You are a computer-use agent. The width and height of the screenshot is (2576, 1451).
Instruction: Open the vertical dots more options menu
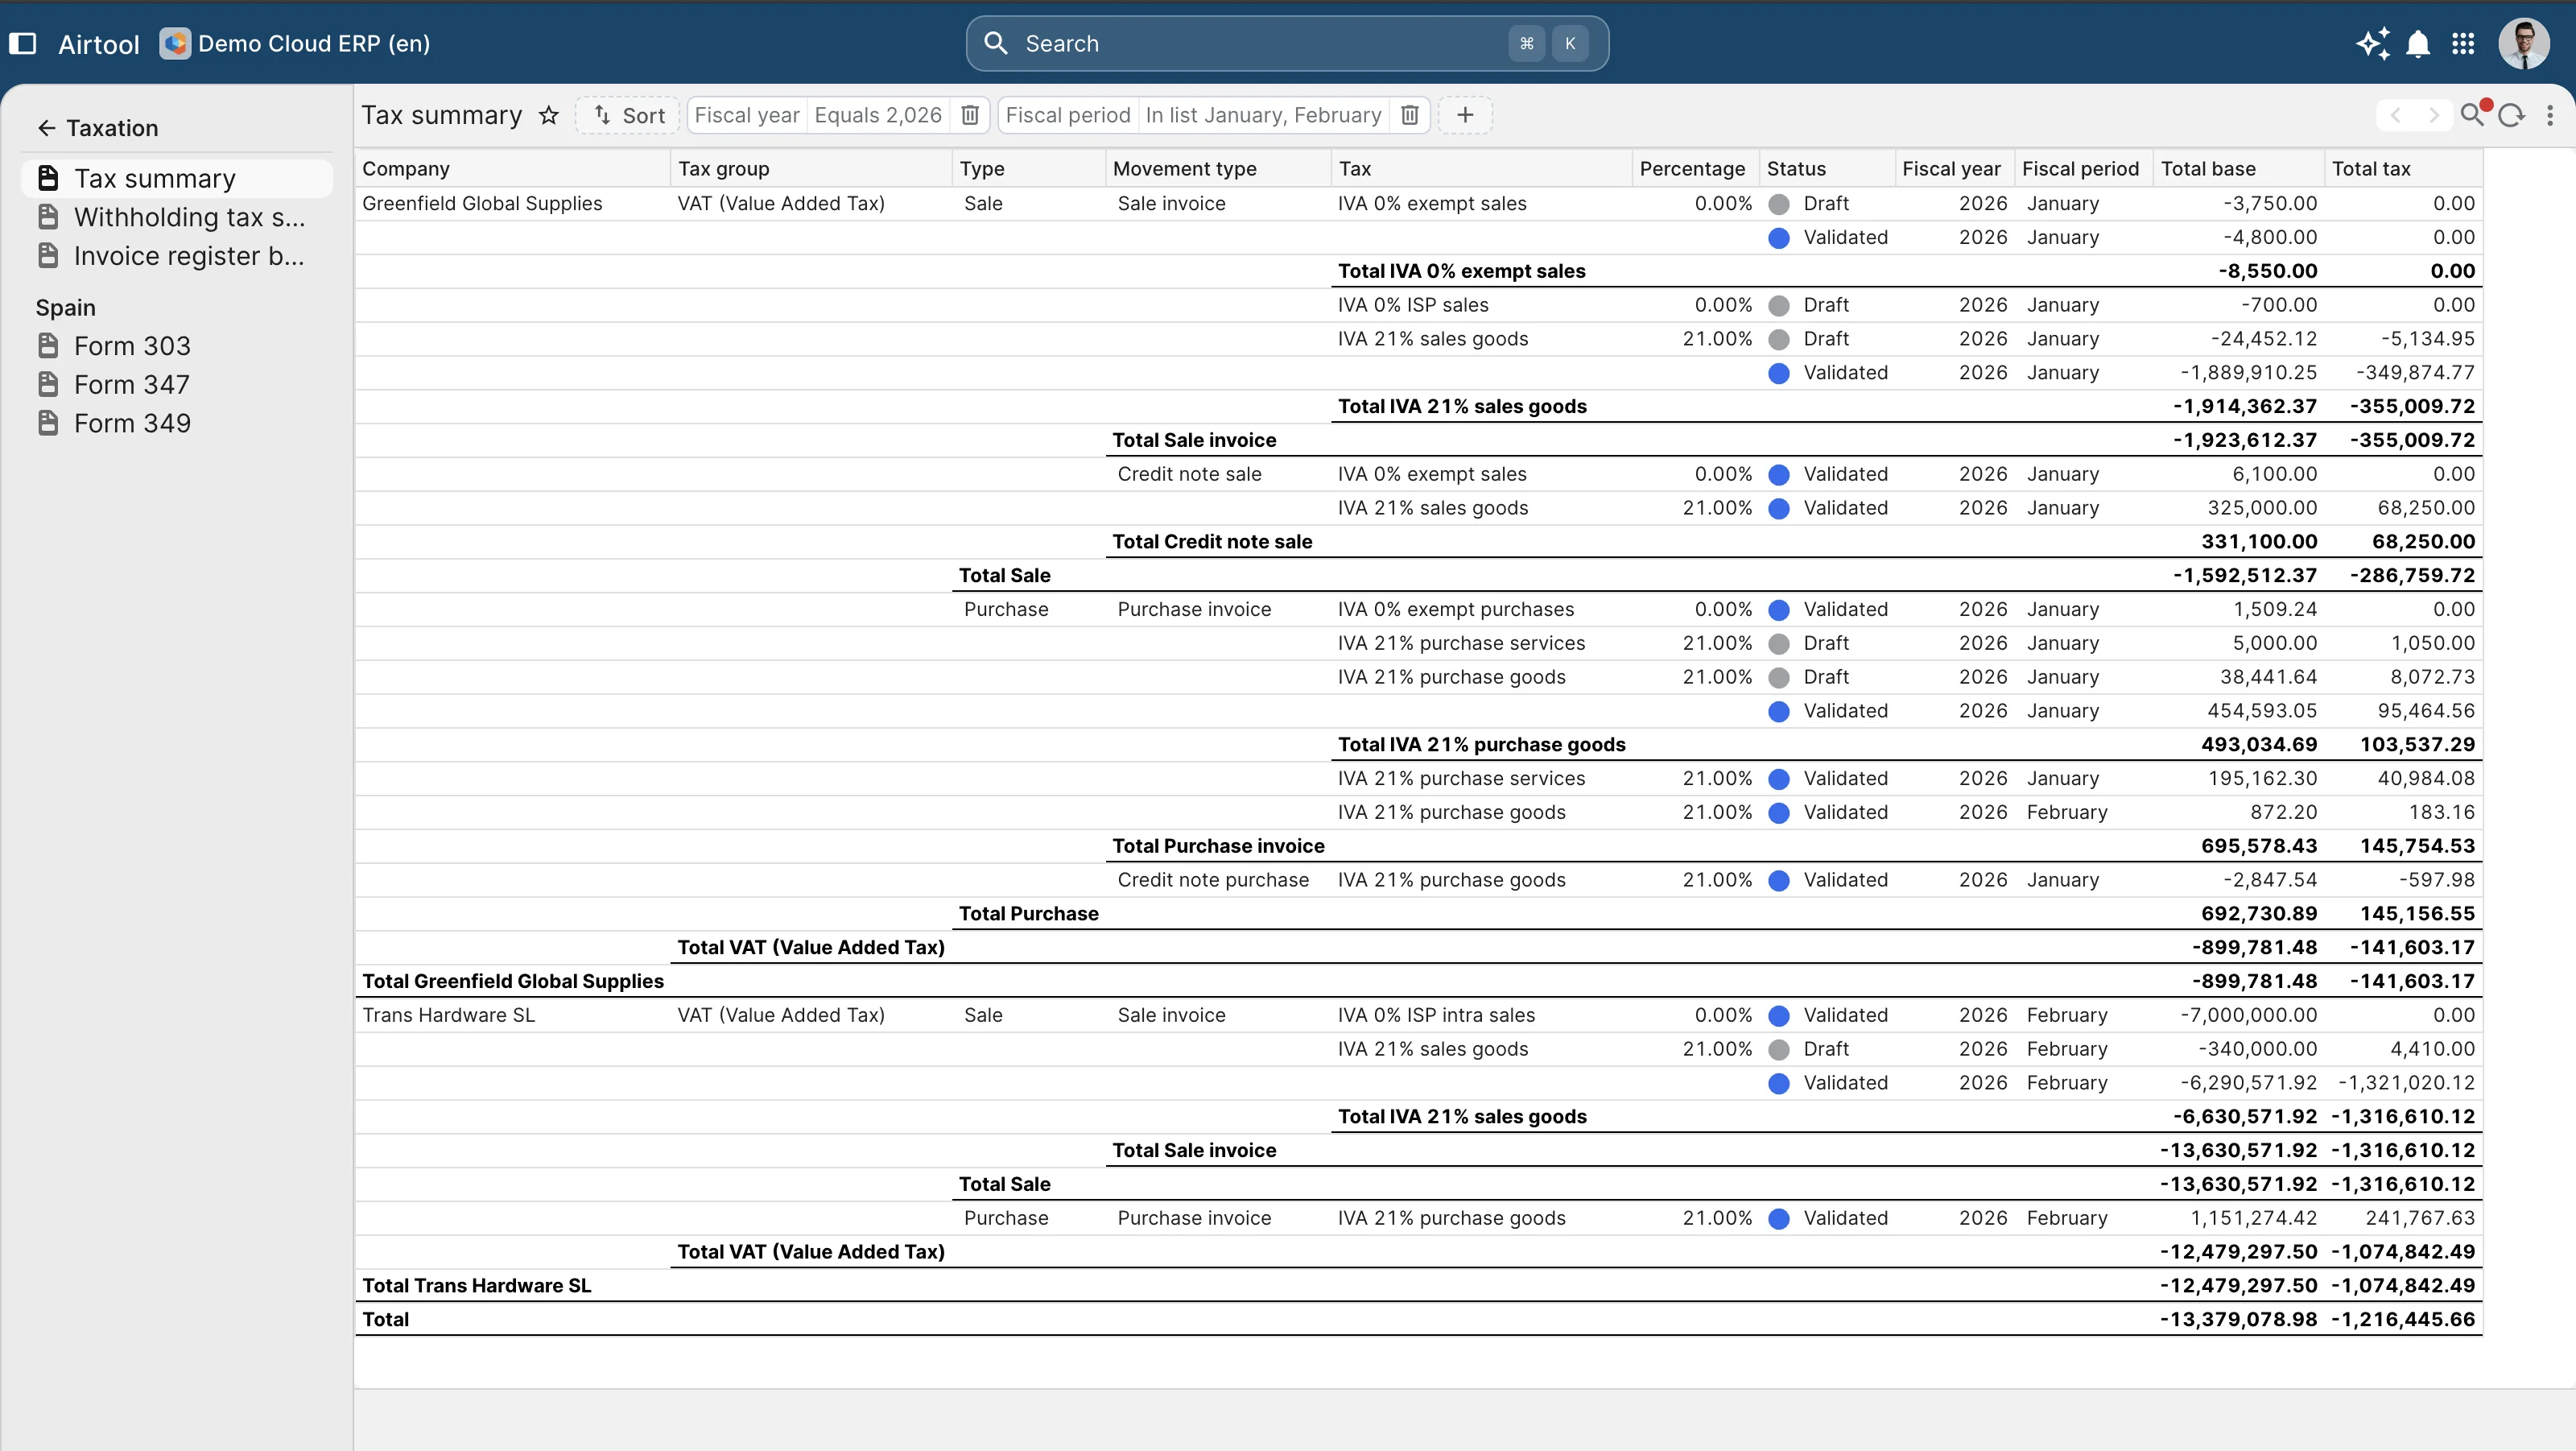[2550, 115]
